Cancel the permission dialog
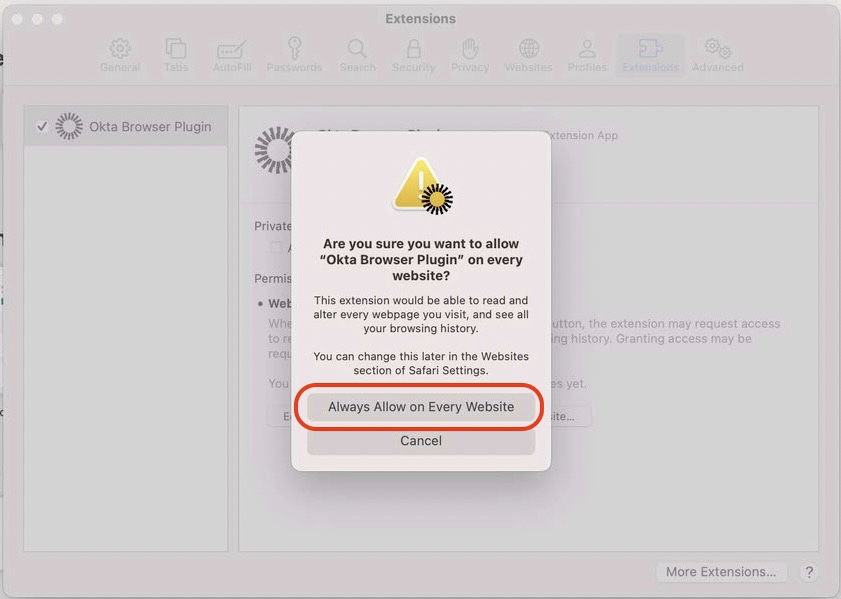Screen dimensions: 841x599 (421, 441)
